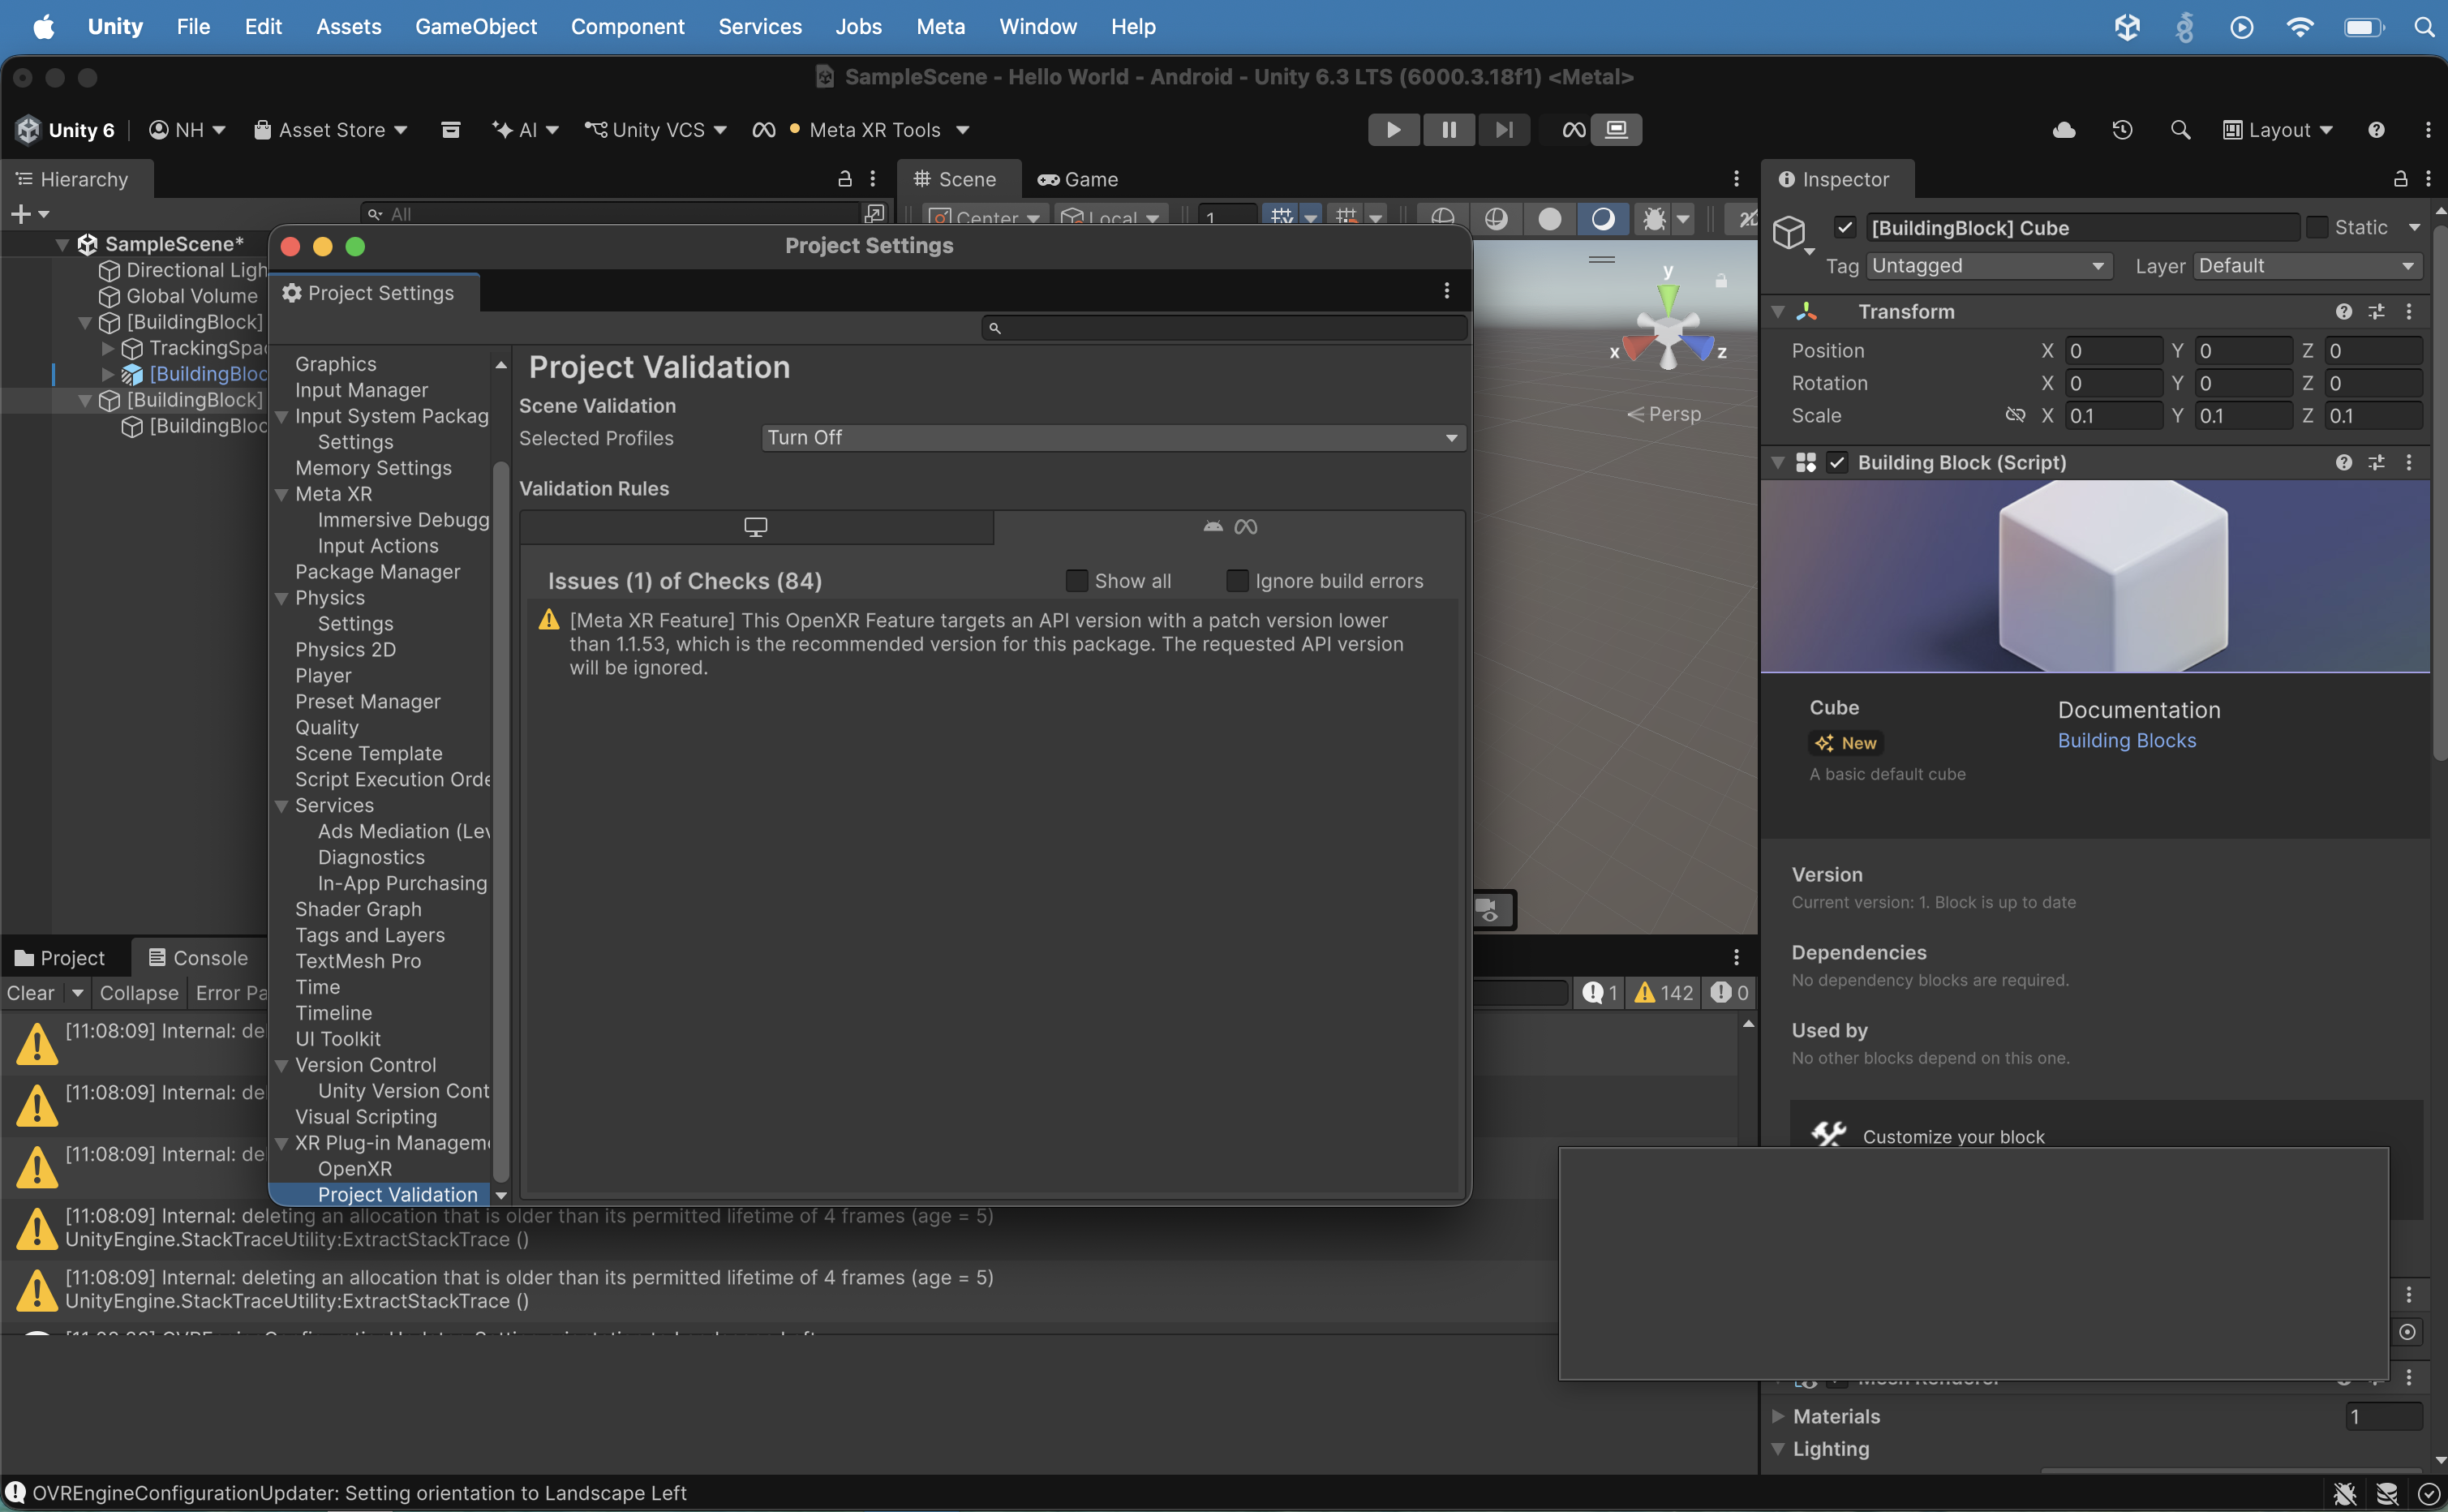Open the Layer Default dropdown
Viewport: 2448px width, 1512px height.
[2307, 266]
